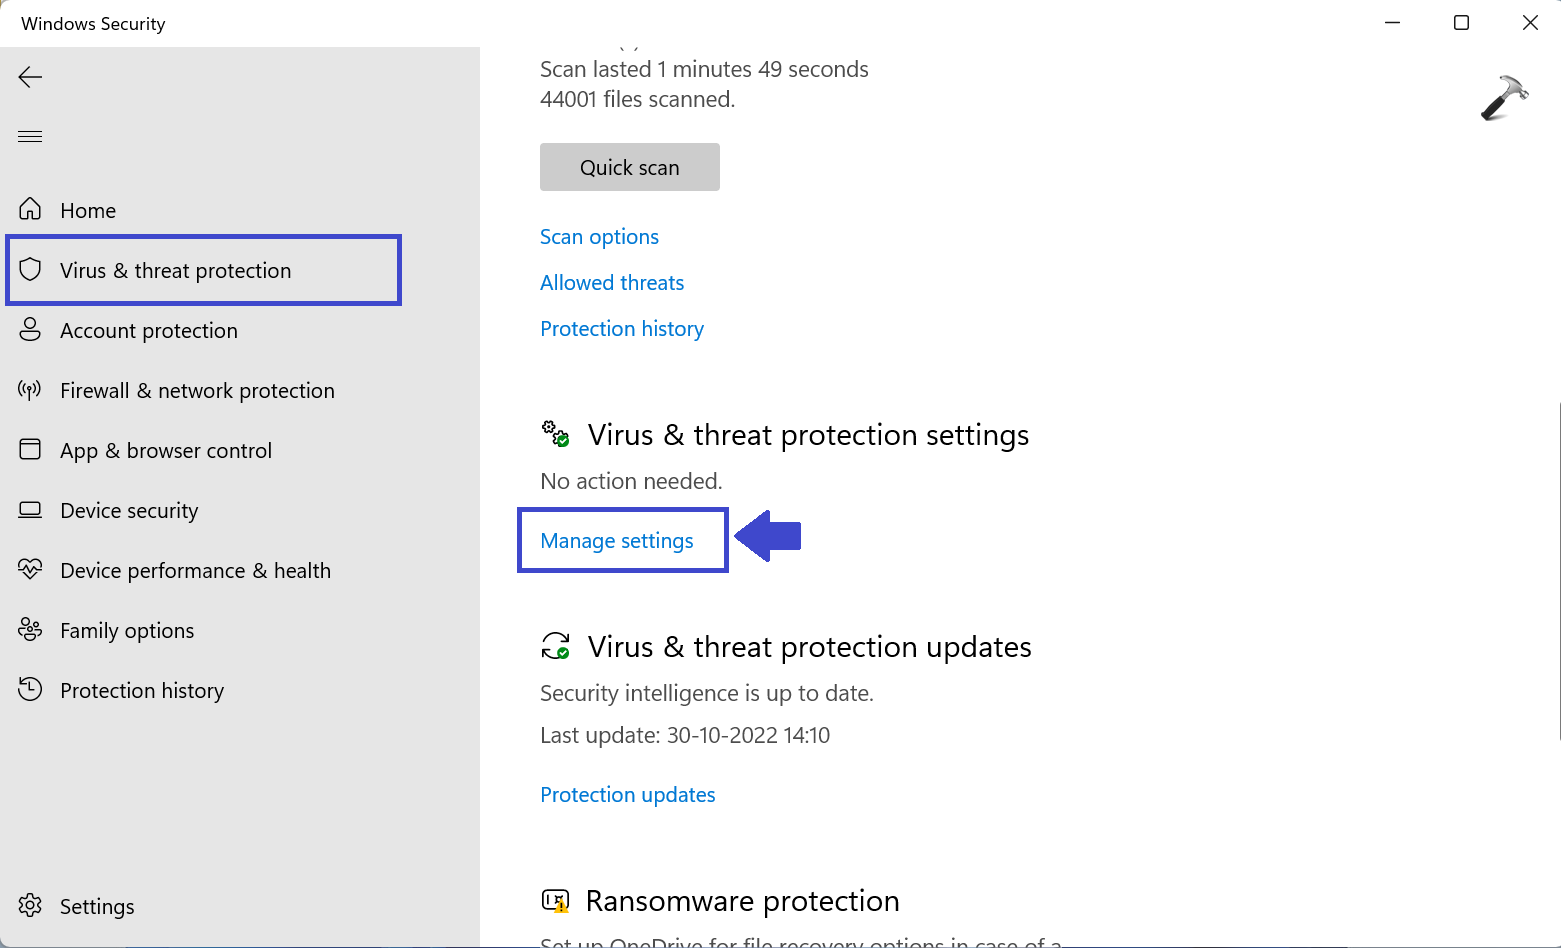1561x948 pixels.
Task: Open the Scan options link
Action: point(599,237)
